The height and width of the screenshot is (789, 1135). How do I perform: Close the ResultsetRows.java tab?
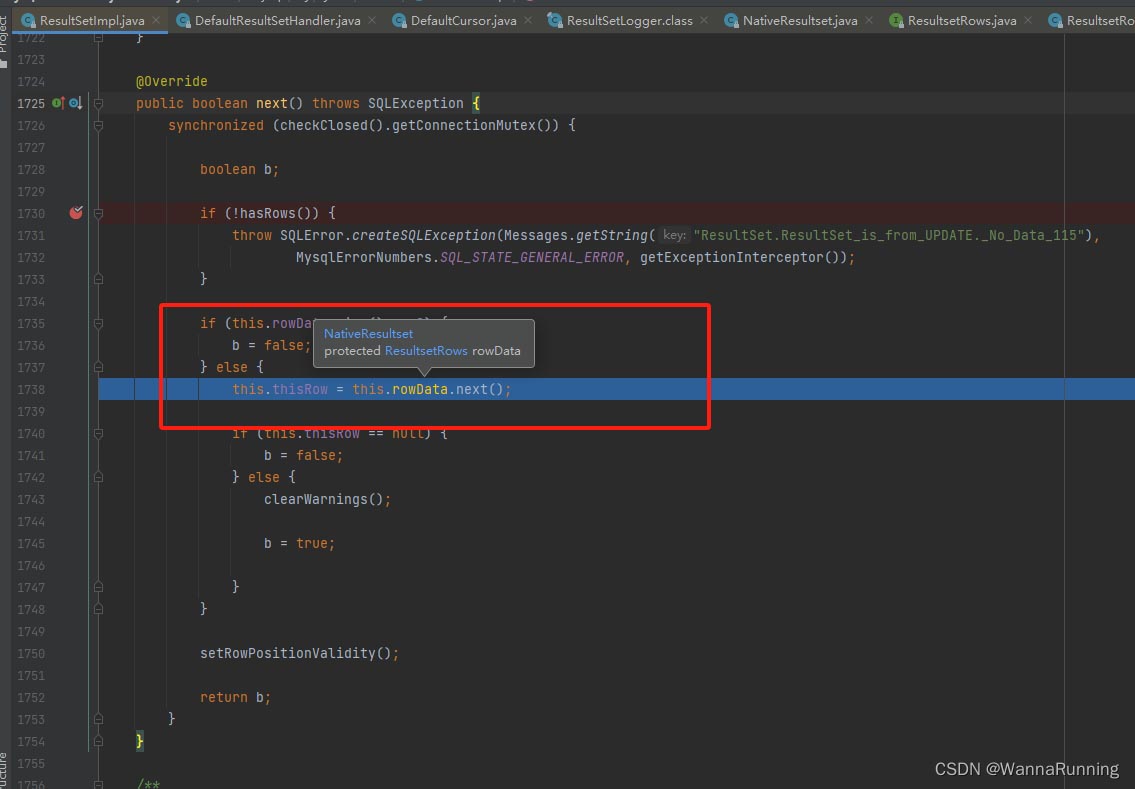pos(1027,20)
